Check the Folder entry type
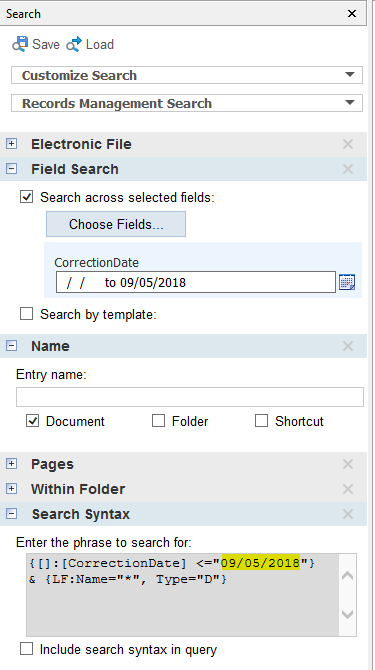Viewport: 375px width, 670px height. [158, 421]
